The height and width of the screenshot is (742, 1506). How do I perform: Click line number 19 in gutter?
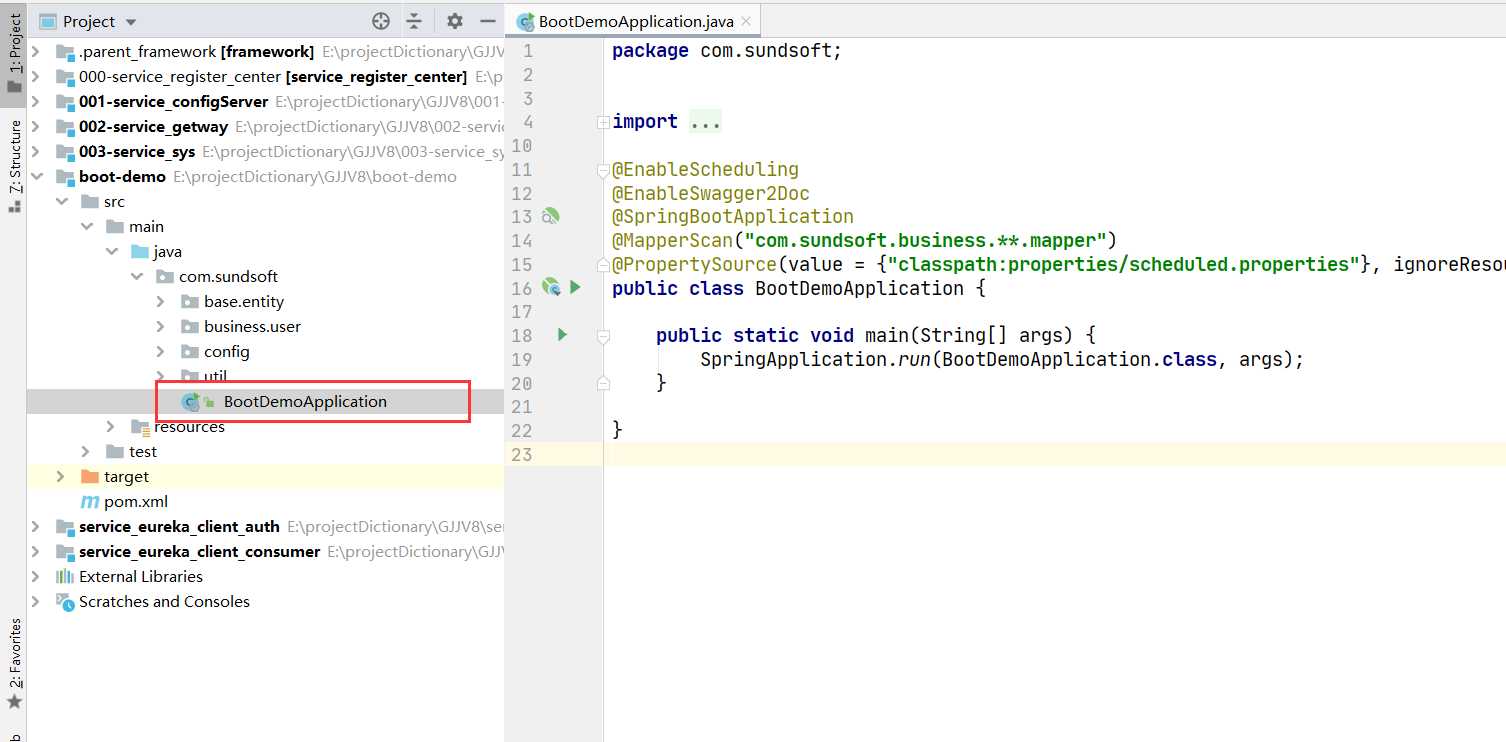[x=521, y=359]
